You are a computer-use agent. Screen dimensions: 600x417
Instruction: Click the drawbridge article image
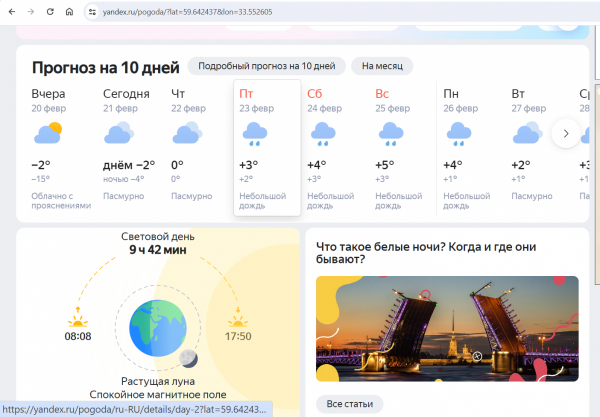coord(447,328)
